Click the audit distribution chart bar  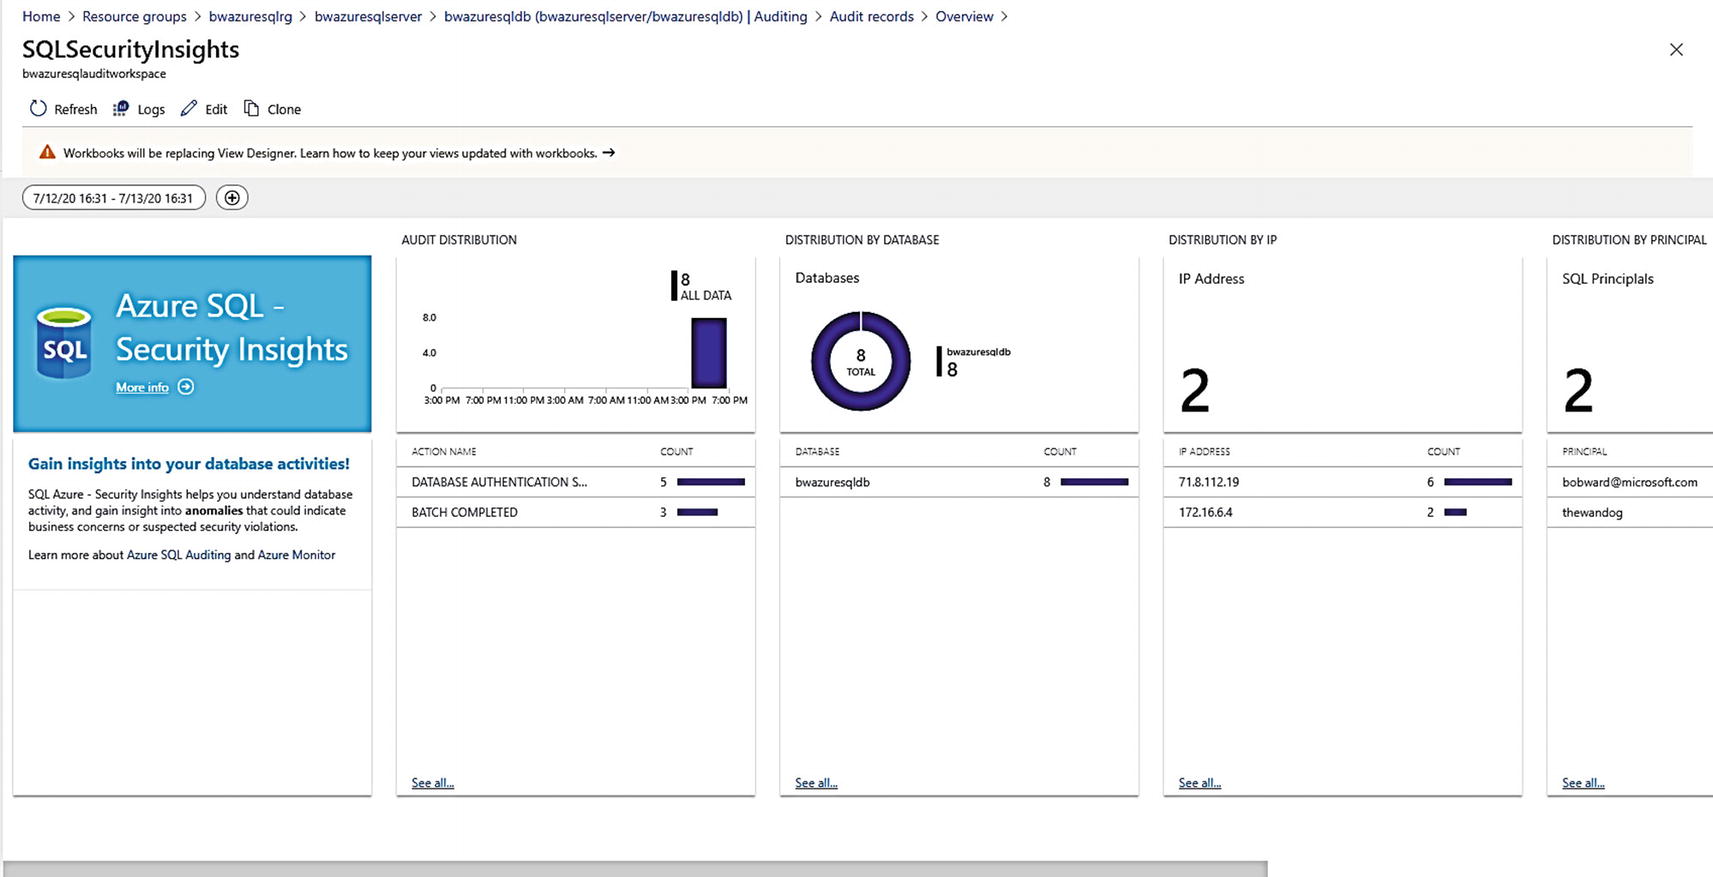[x=709, y=353]
